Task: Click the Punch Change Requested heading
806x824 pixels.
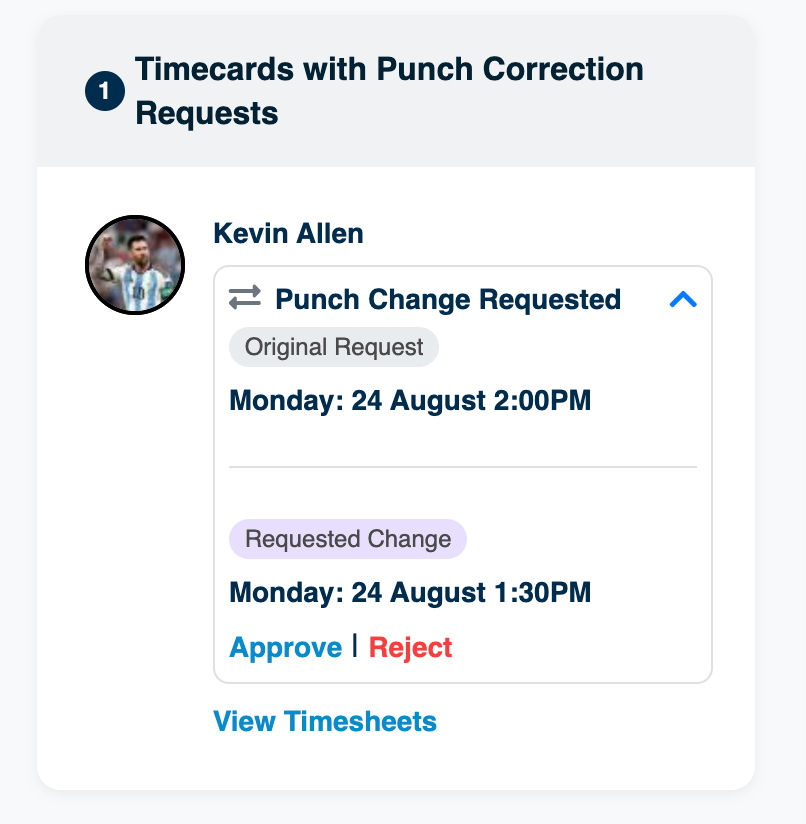Action: (x=448, y=300)
